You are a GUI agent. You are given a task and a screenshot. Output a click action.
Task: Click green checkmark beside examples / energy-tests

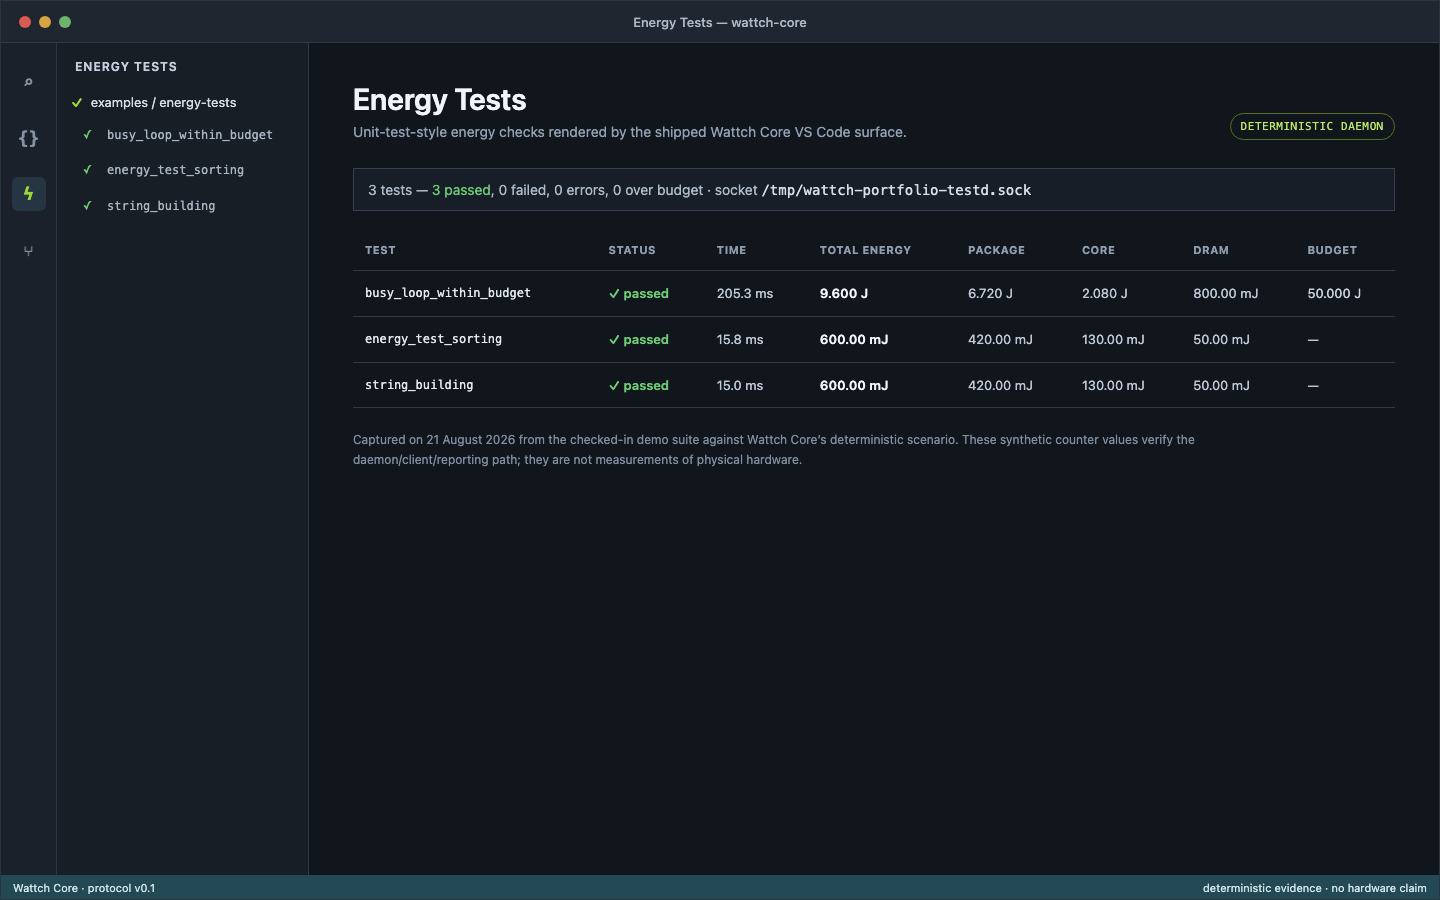[77, 103]
